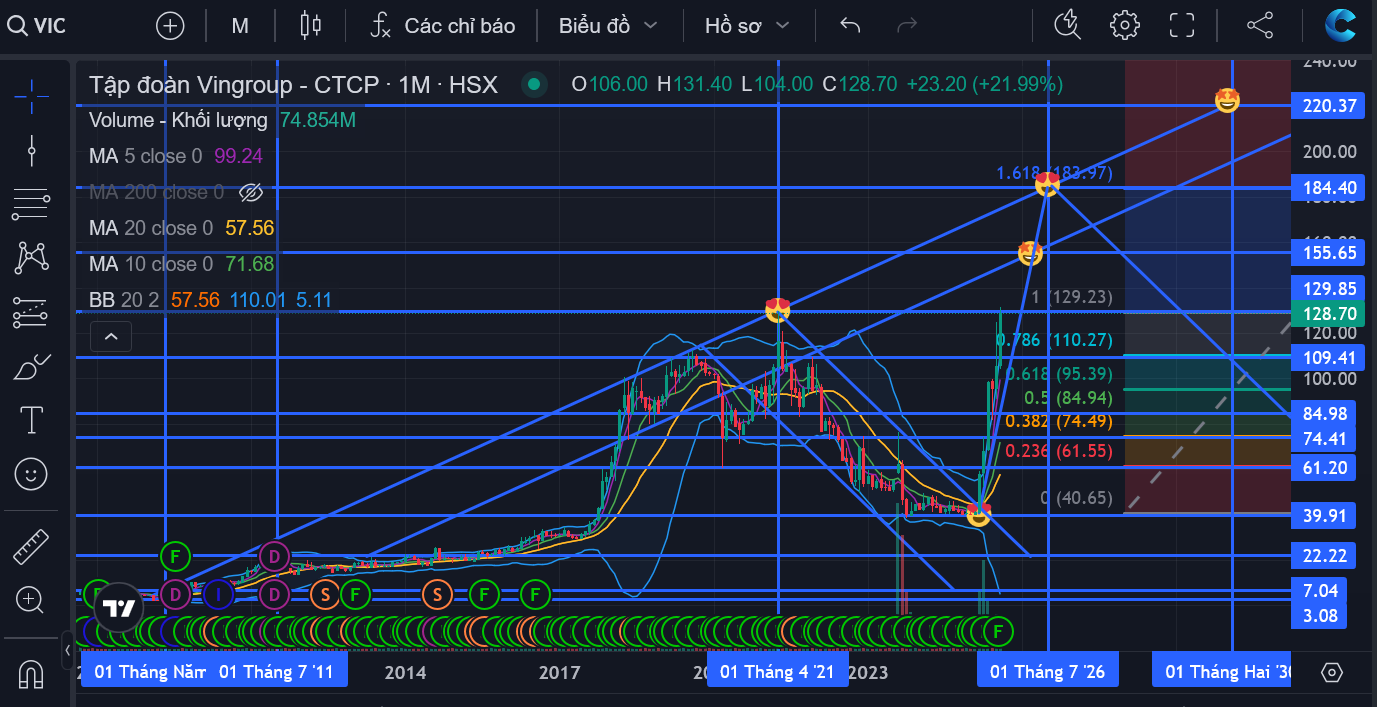Viewport: 1377px width, 707px height.
Task: Click the 220.37 price label
Action: [x=1327, y=105]
